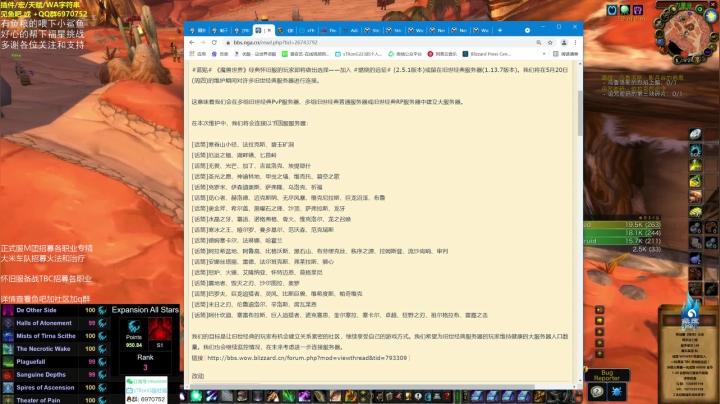The height and width of the screenshot is (404, 720).
Task: Click the Bug Reporter button
Action: [x=607, y=375]
